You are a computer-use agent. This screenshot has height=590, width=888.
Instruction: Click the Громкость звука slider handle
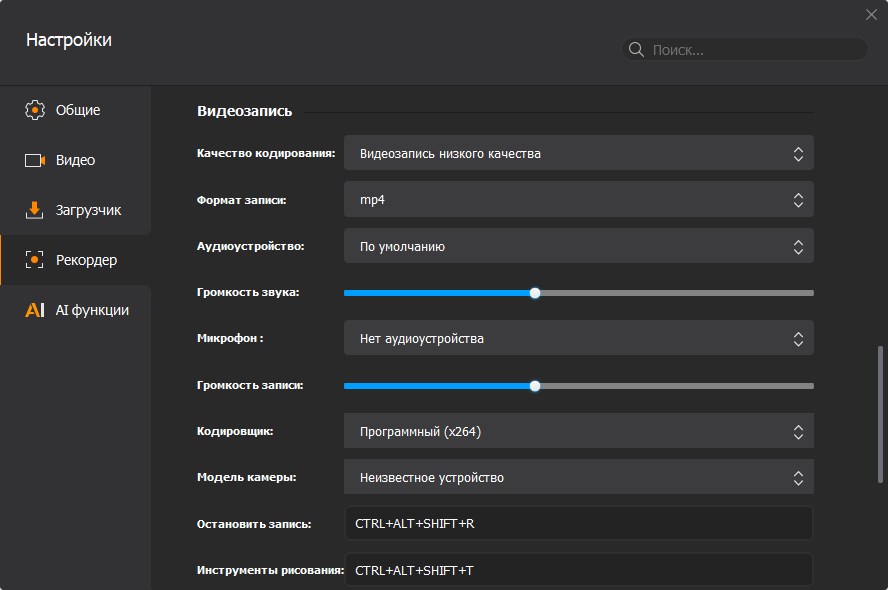pos(535,293)
